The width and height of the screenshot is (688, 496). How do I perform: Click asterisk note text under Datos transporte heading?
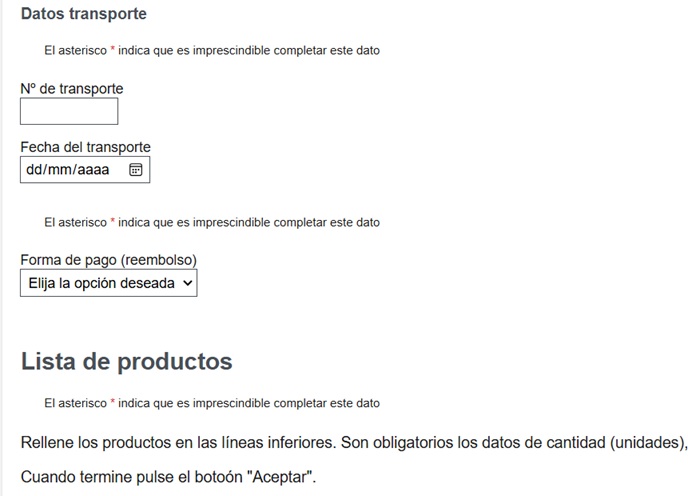click(212, 50)
